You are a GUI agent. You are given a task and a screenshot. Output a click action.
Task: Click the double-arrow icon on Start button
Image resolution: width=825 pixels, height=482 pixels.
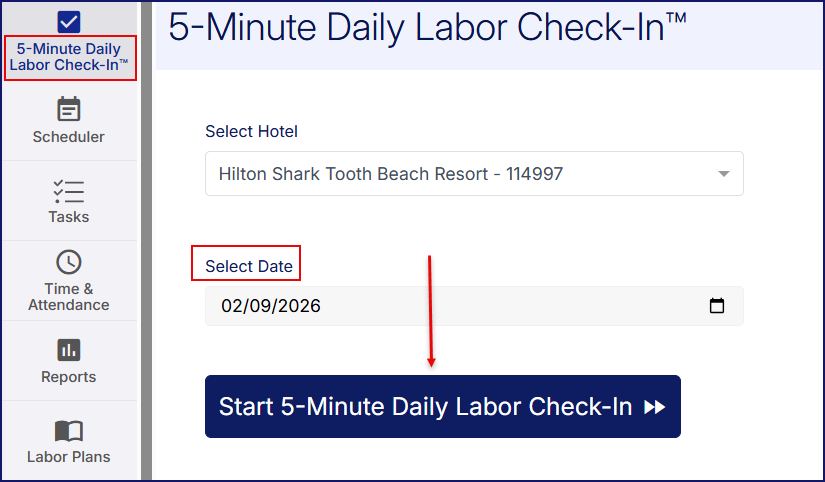pyautogui.click(x=655, y=407)
